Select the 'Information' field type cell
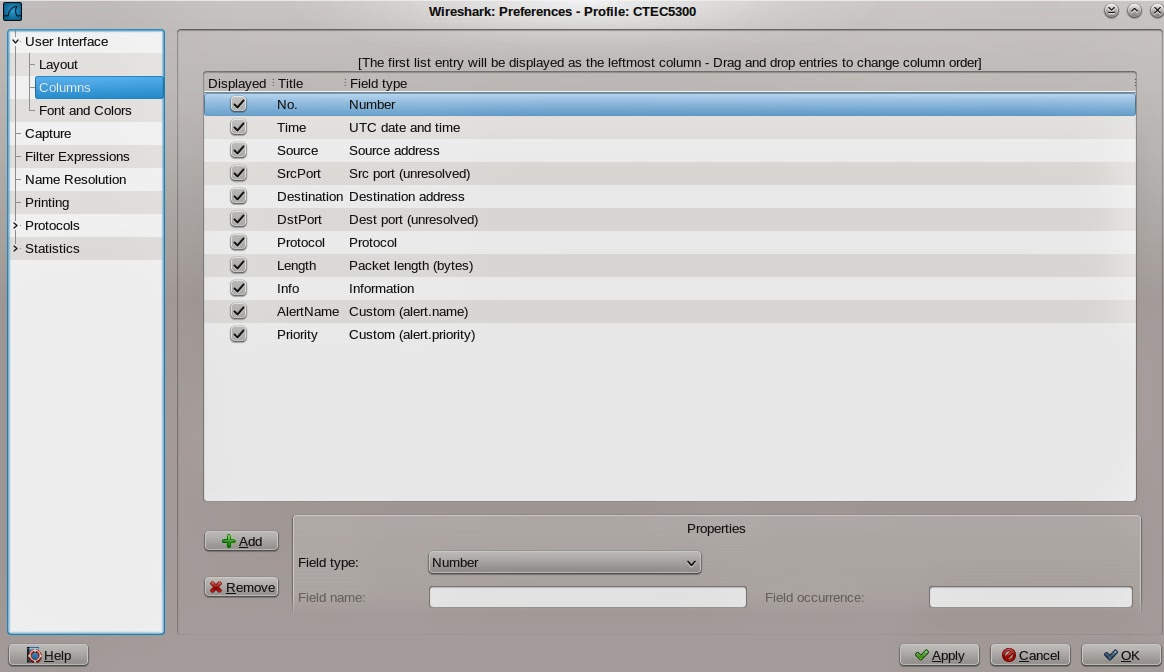This screenshot has height=672, width=1164. pyautogui.click(x=382, y=289)
